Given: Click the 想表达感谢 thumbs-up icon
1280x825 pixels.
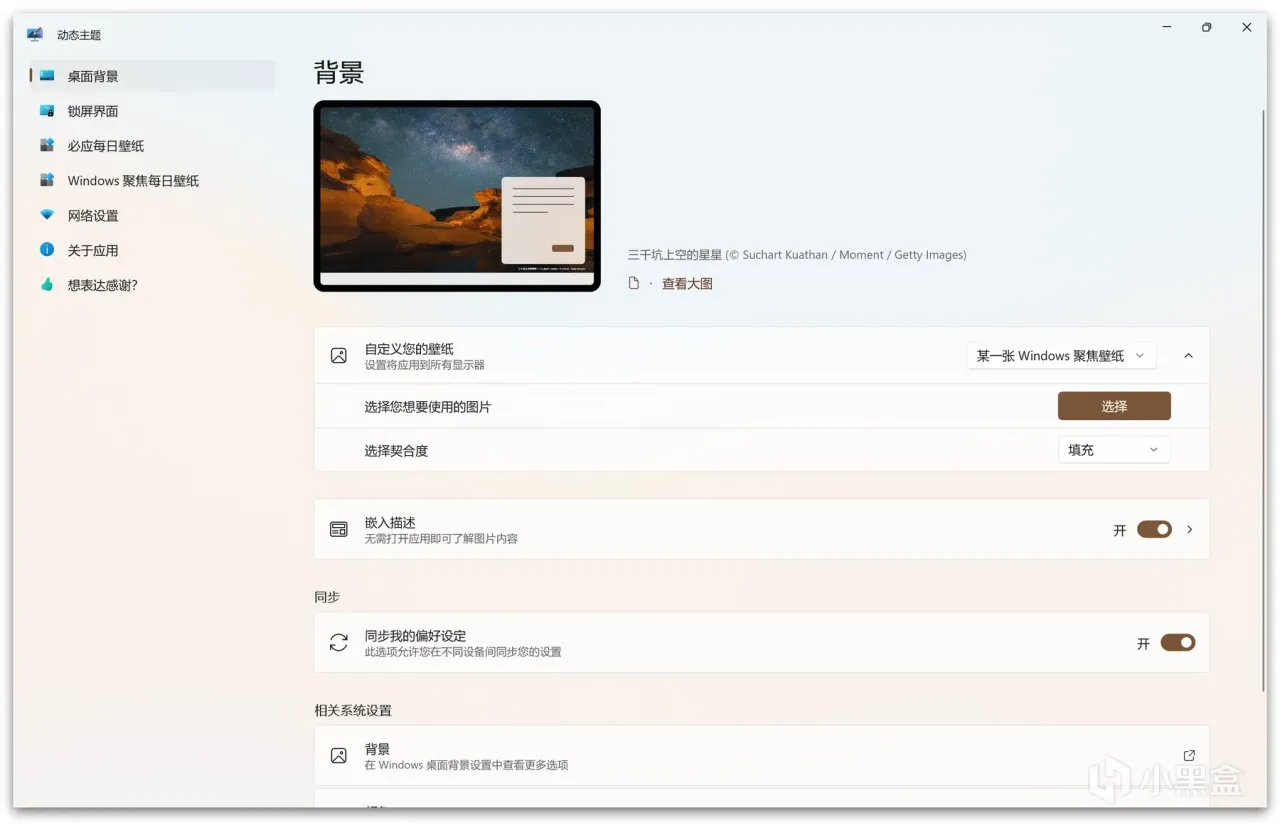Looking at the screenshot, I should click(x=47, y=285).
